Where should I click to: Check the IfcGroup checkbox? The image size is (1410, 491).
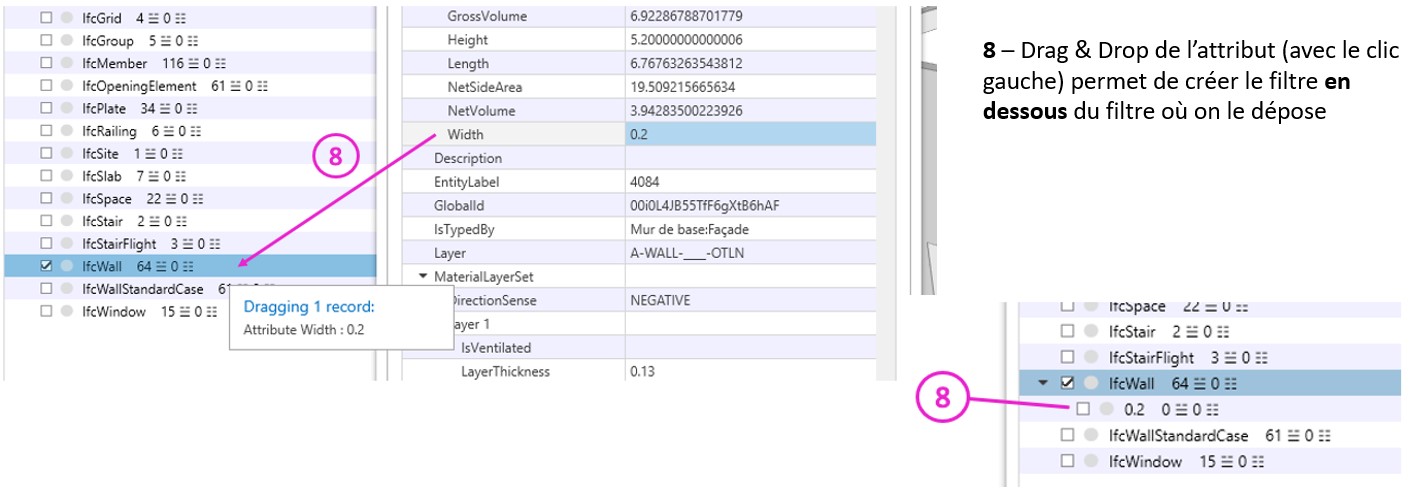(x=46, y=41)
